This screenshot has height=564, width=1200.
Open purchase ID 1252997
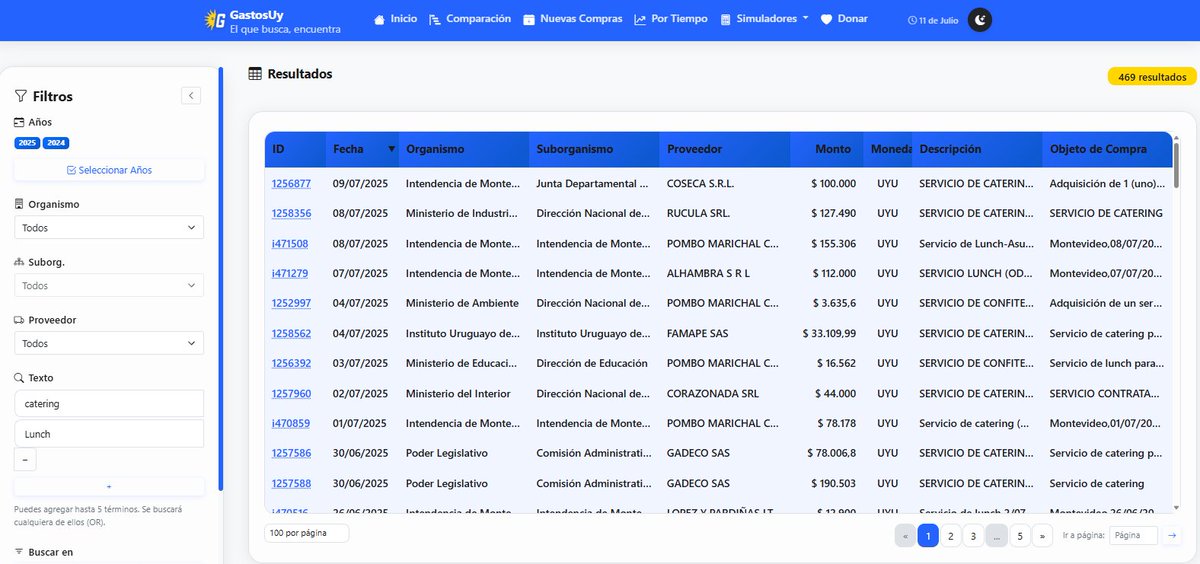tap(291, 303)
